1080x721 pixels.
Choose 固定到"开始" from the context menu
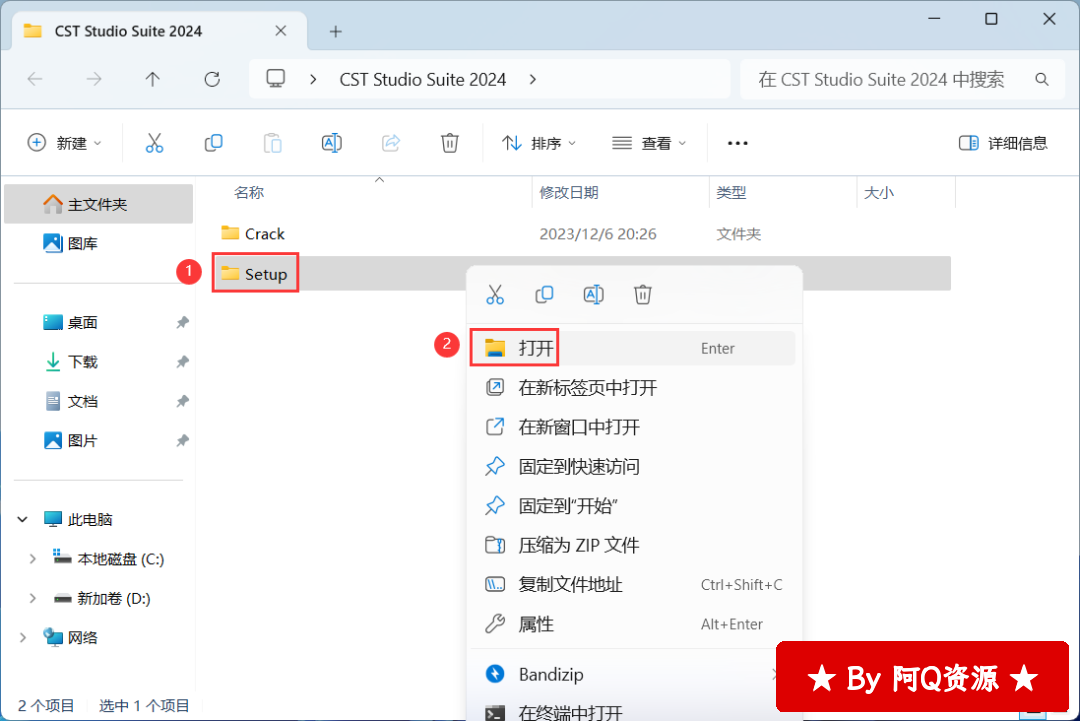[632, 506]
